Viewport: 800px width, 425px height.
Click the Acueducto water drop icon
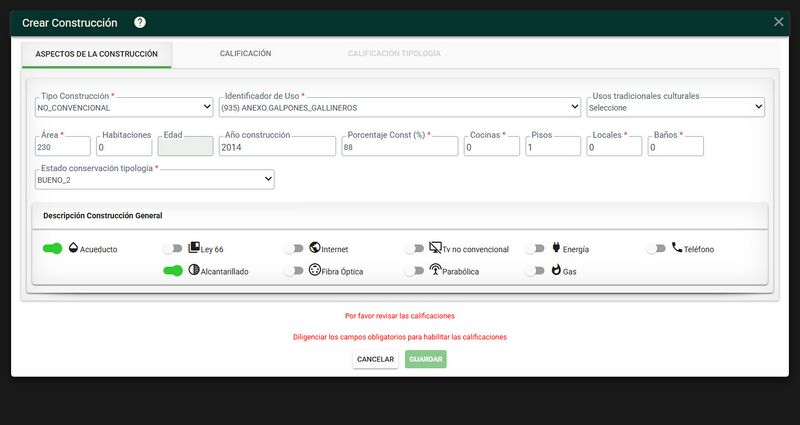pos(73,248)
